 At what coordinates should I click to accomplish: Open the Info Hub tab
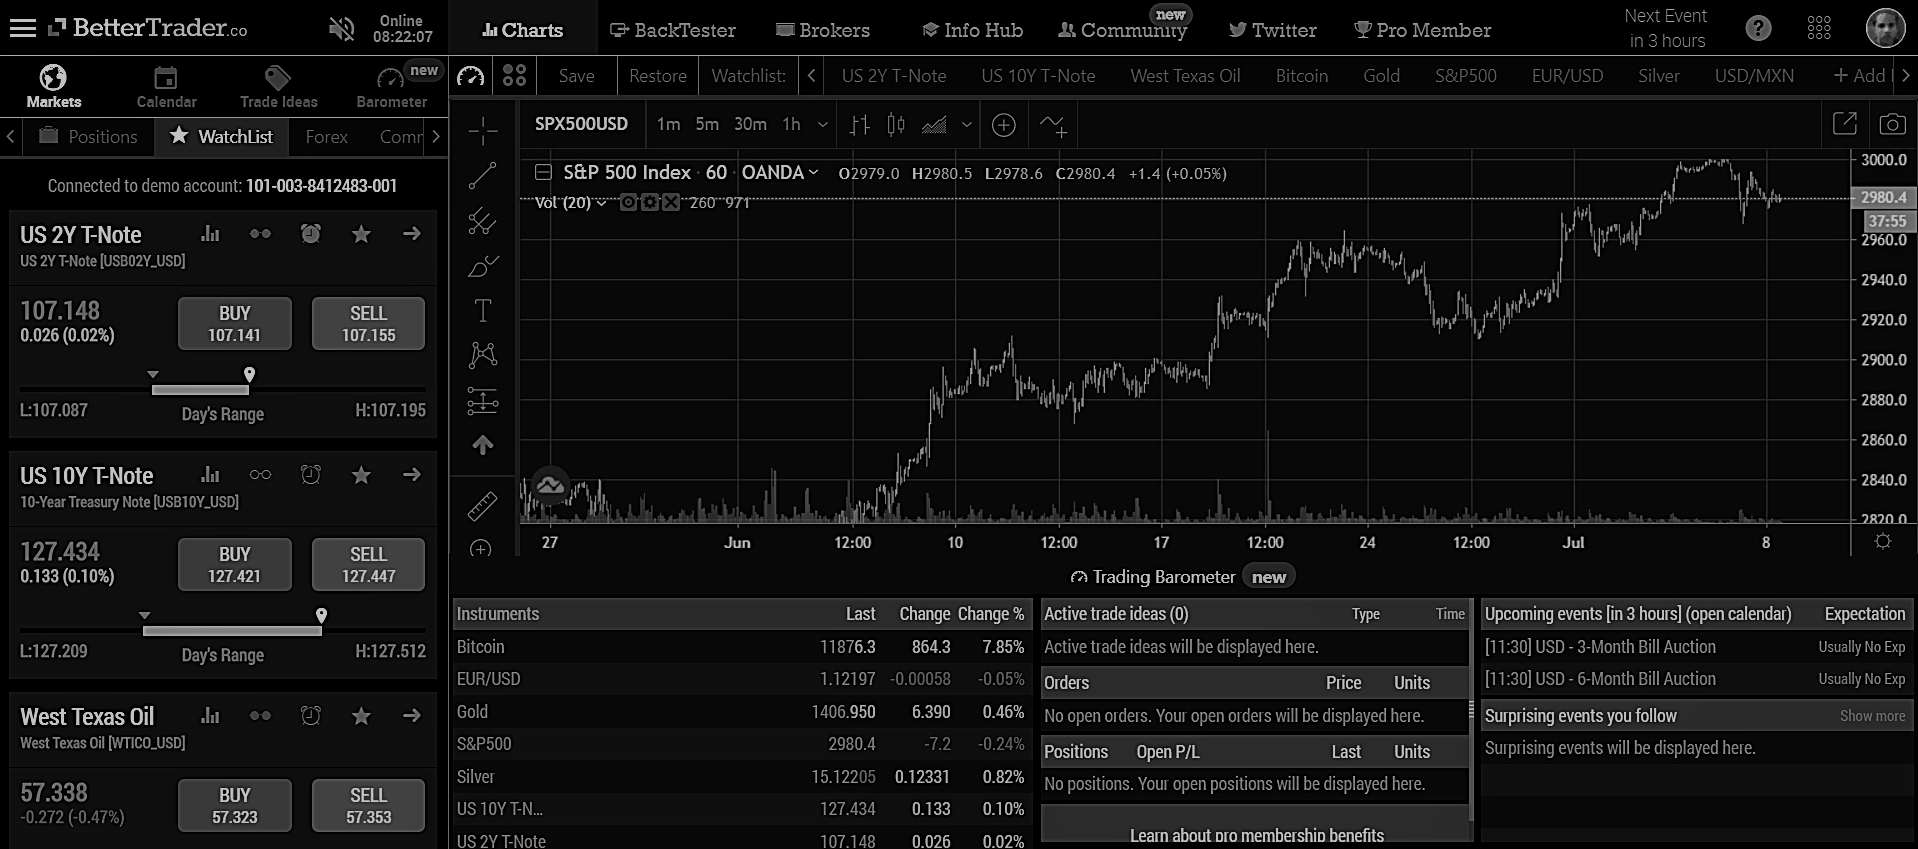[972, 30]
